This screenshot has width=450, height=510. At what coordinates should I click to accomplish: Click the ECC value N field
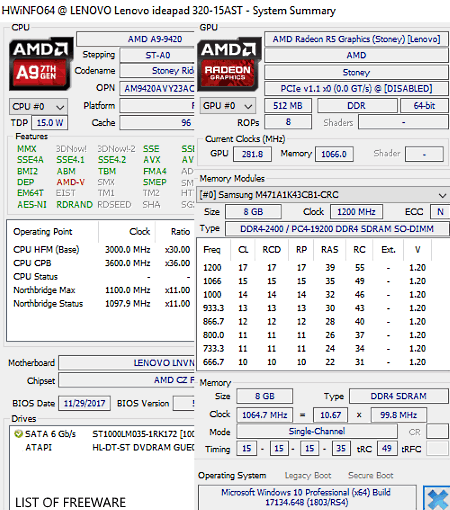pos(440,212)
